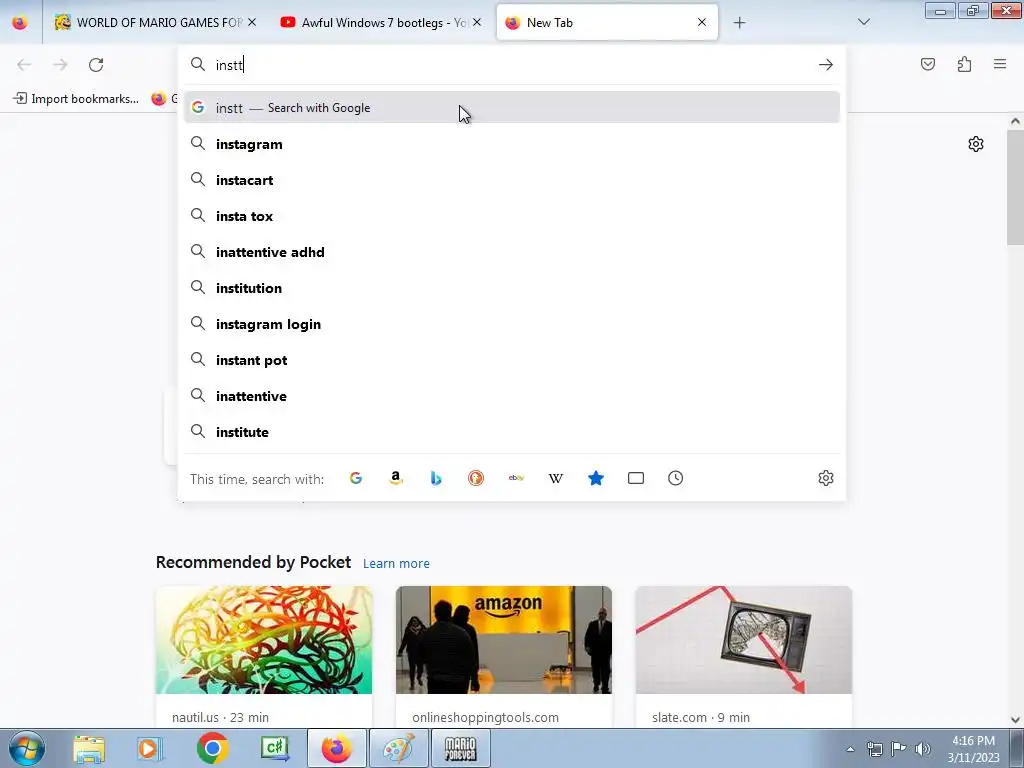
Task: Select the 'insta tox' suggestion
Action: (511, 216)
